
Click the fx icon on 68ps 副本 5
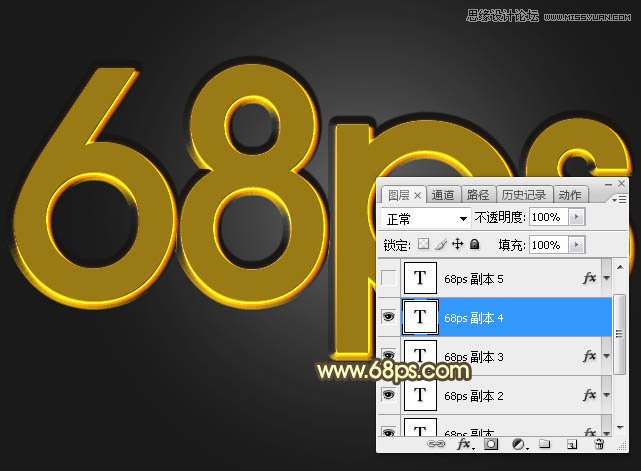[x=589, y=278]
